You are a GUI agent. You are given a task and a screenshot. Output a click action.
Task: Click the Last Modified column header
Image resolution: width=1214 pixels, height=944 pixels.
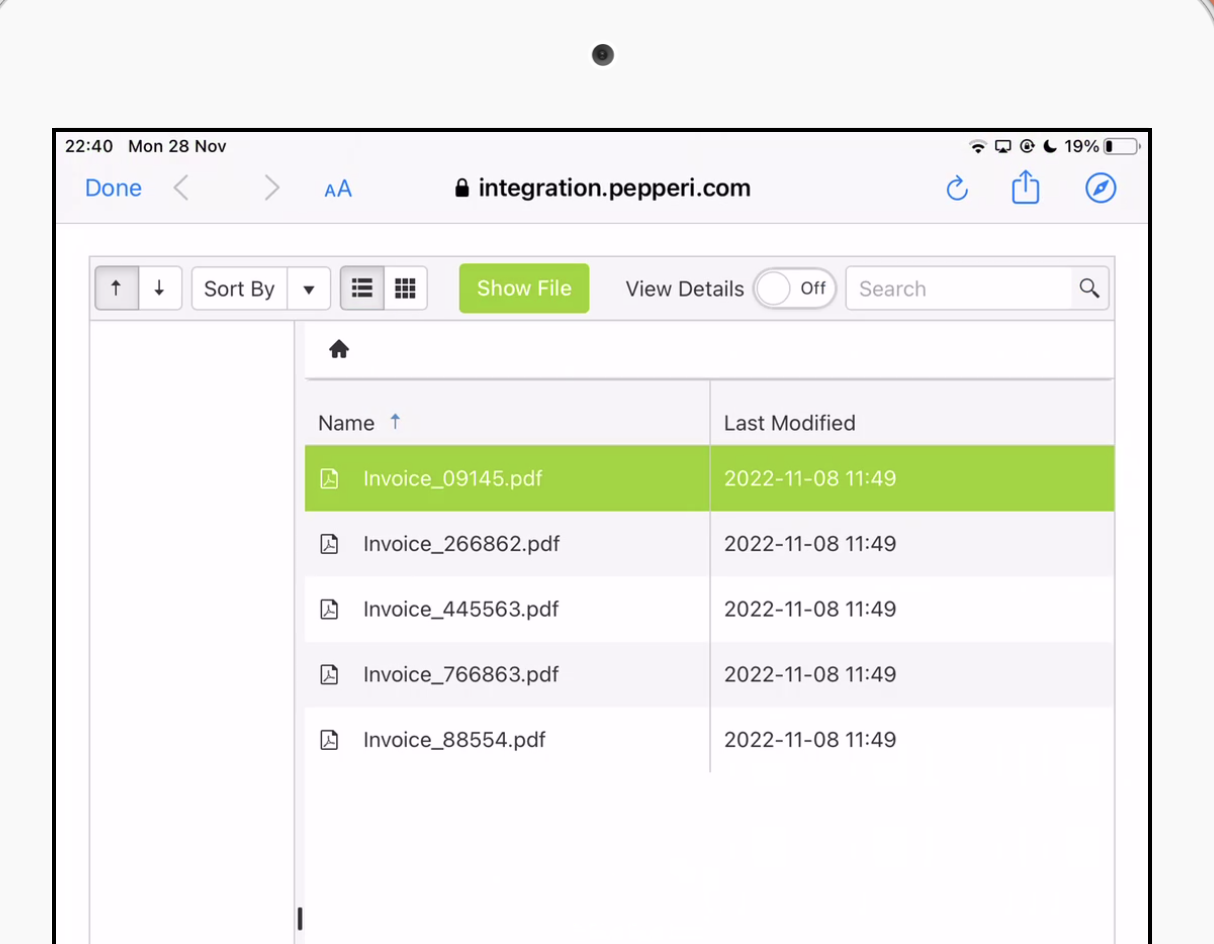coord(790,423)
